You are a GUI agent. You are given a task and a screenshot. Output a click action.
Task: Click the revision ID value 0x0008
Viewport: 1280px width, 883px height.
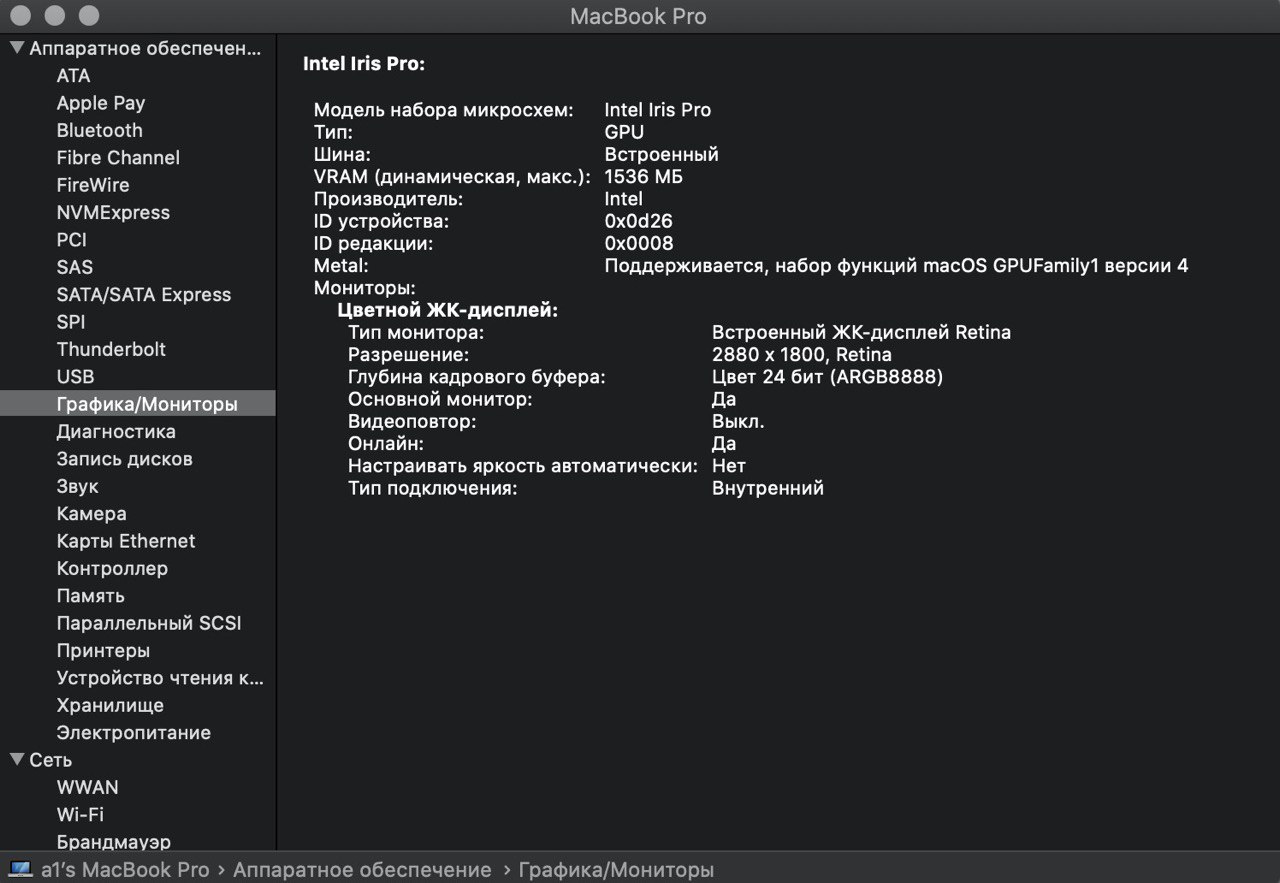pos(639,243)
